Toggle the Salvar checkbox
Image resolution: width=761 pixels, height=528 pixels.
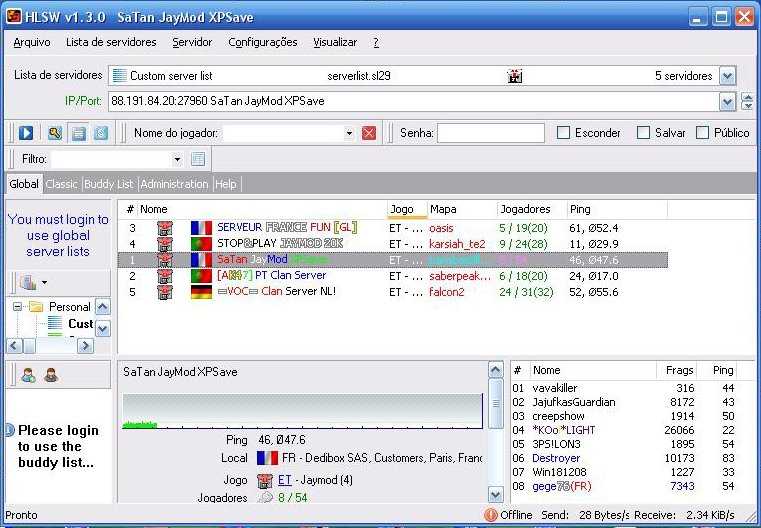pos(643,132)
